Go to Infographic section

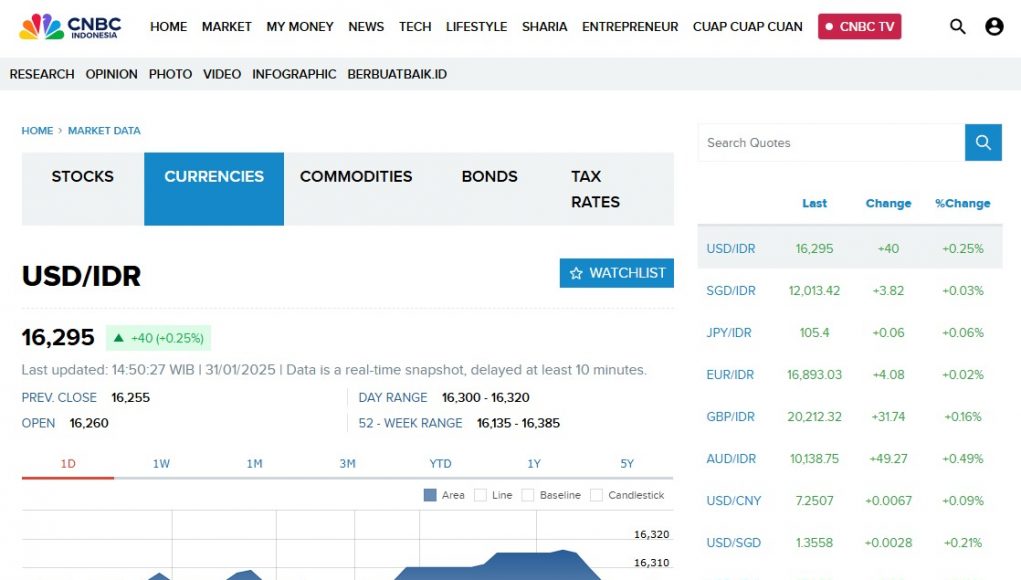[x=294, y=74]
